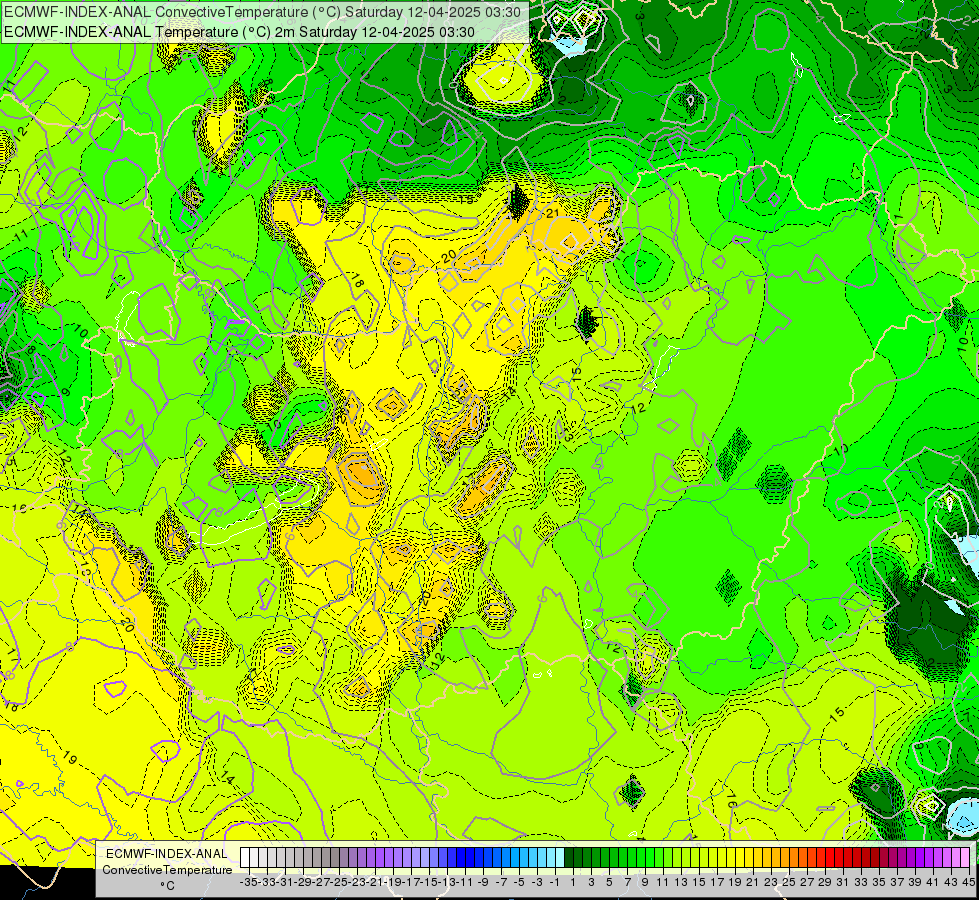Click legend scale value '-25'
The width and height of the screenshot is (979, 900).
(339, 882)
